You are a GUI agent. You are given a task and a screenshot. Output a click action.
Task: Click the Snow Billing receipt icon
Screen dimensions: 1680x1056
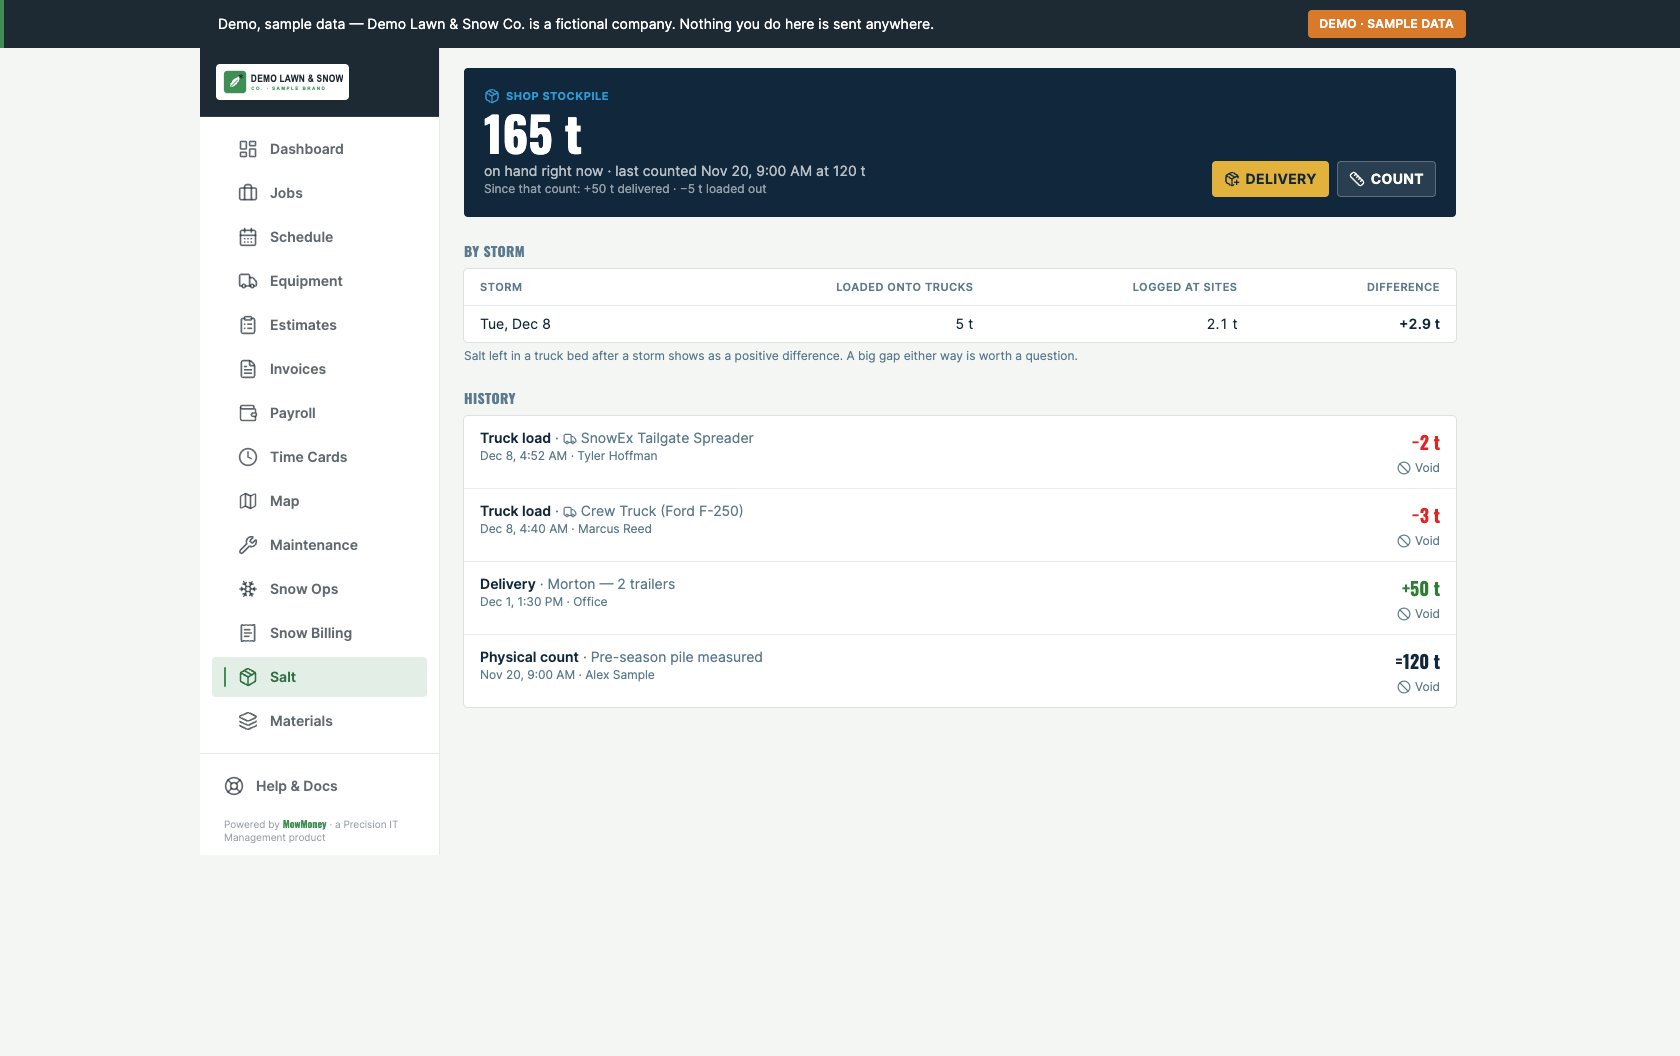[x=248, y=633]
